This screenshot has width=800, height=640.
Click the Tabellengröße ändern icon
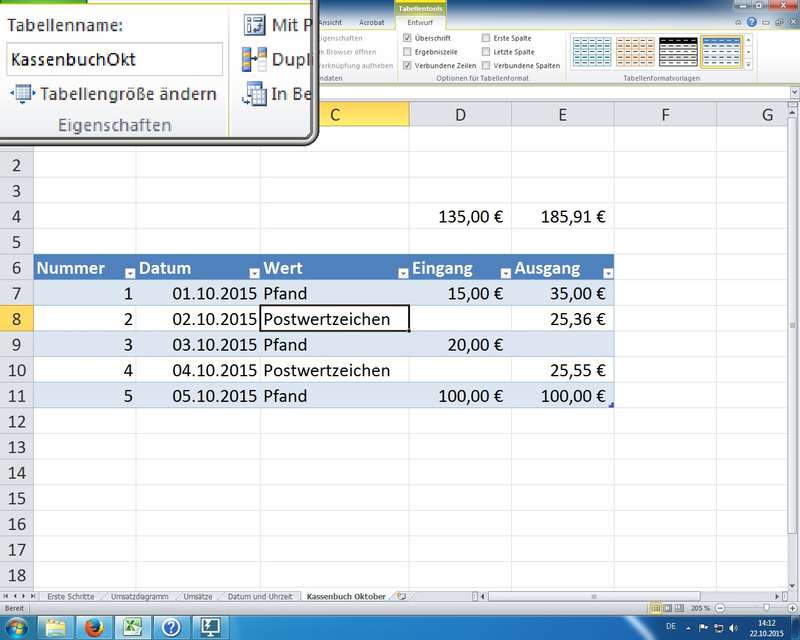pyautogui.click(x=22, y=94)
